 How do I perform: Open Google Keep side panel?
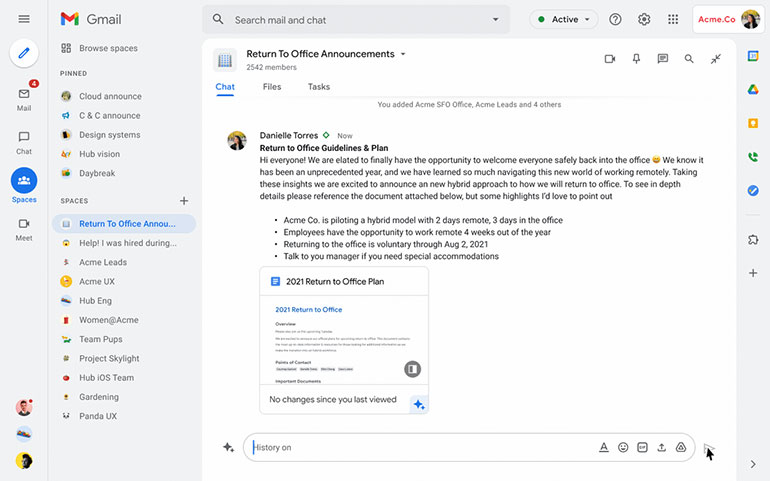(x=753, y=123)
